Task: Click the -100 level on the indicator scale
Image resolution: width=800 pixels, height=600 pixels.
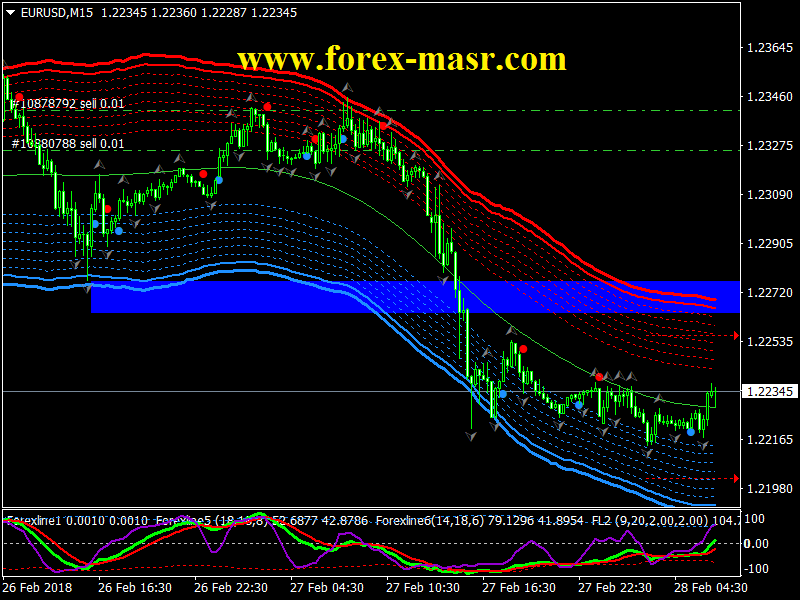Action: pyautogui.click(x=755, y=569)
